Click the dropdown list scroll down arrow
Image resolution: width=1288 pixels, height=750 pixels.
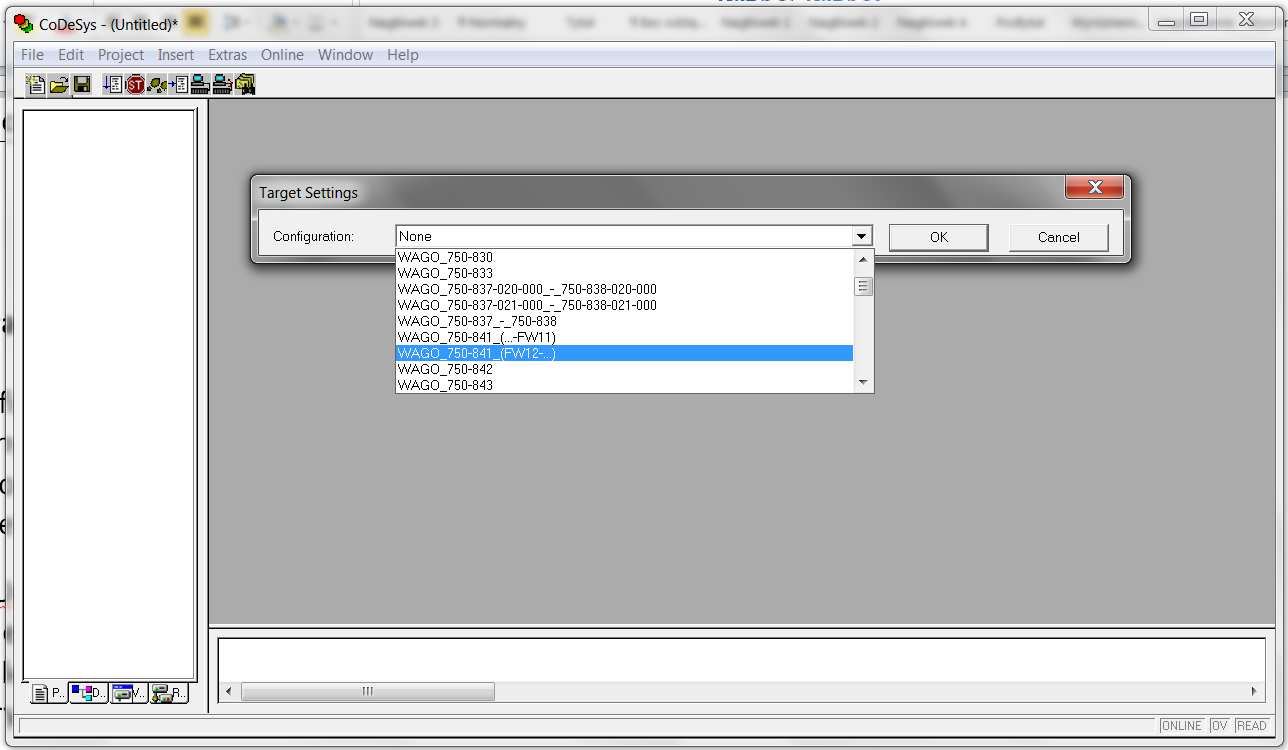coord(863,382)
